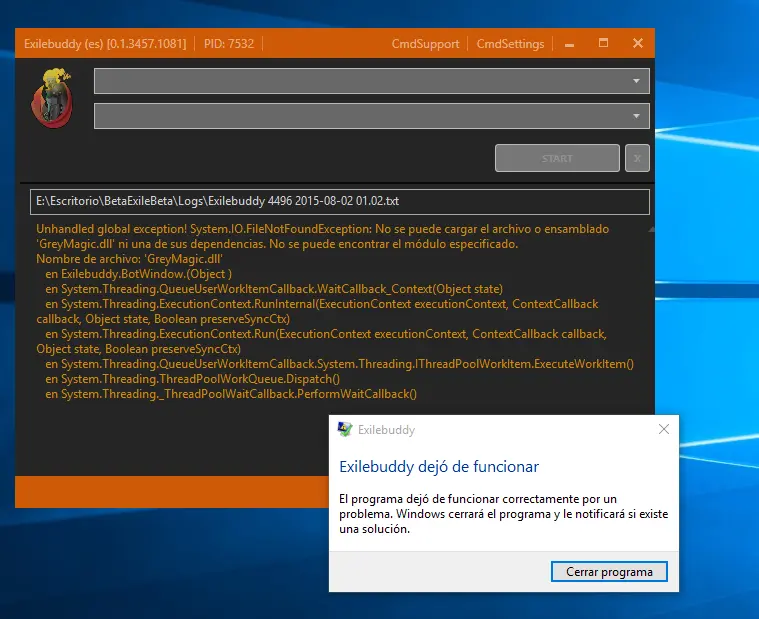Image resolution: width=759 pixels, height=619 pixels.
Task: Click the Exilebuddy character logo
Action: (52, 98)
